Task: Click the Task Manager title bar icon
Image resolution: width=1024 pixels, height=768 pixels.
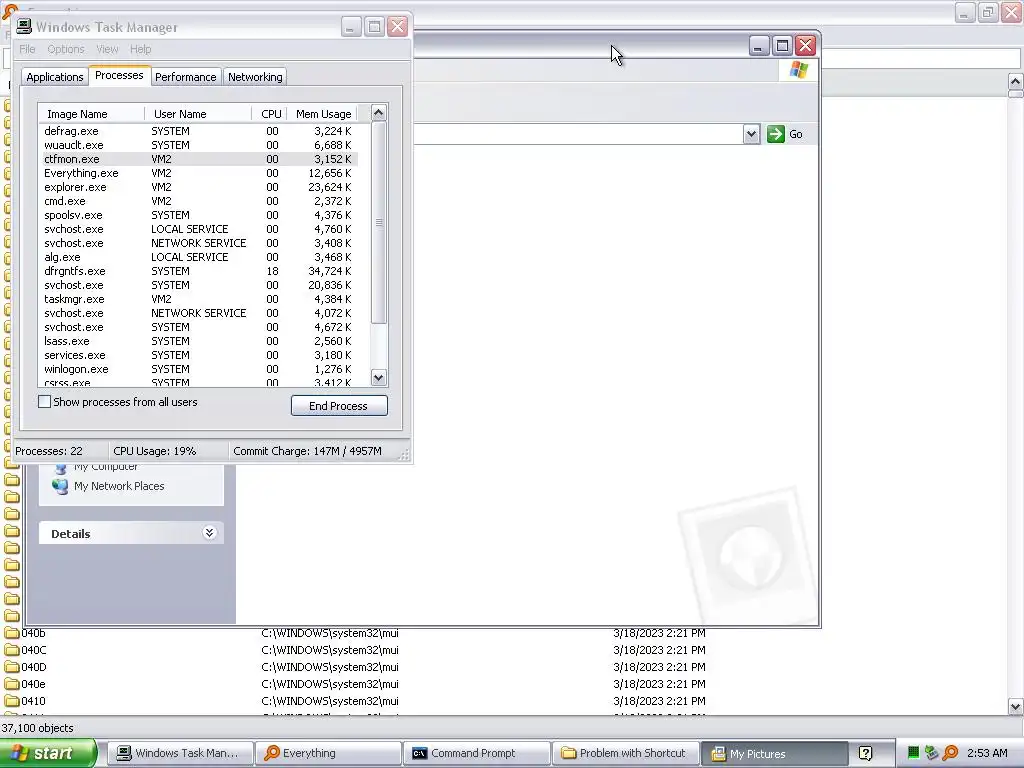Action: (x=24, y=26)
